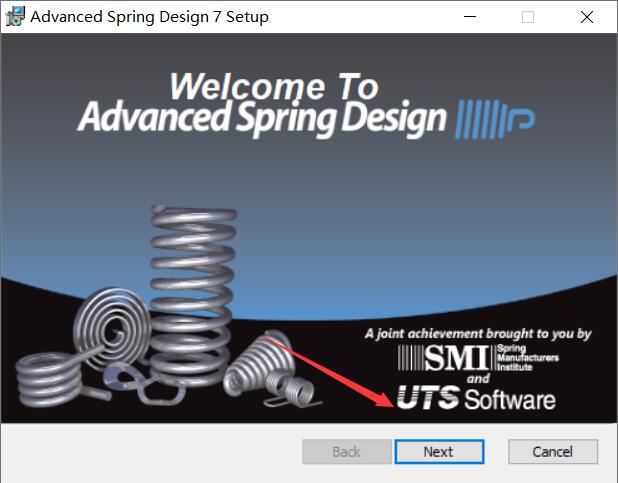The image size is (618, 483).
Task: Click the UTS Software logo
Action: tap(476, 398)
